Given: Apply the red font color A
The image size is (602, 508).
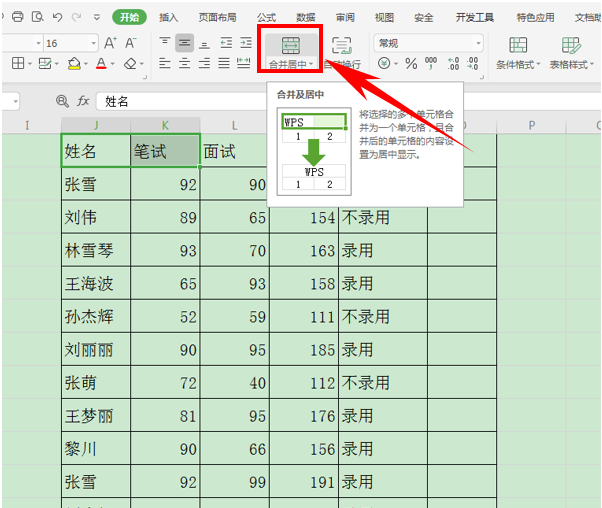Looking at the screenshot, I should [101, 63].
